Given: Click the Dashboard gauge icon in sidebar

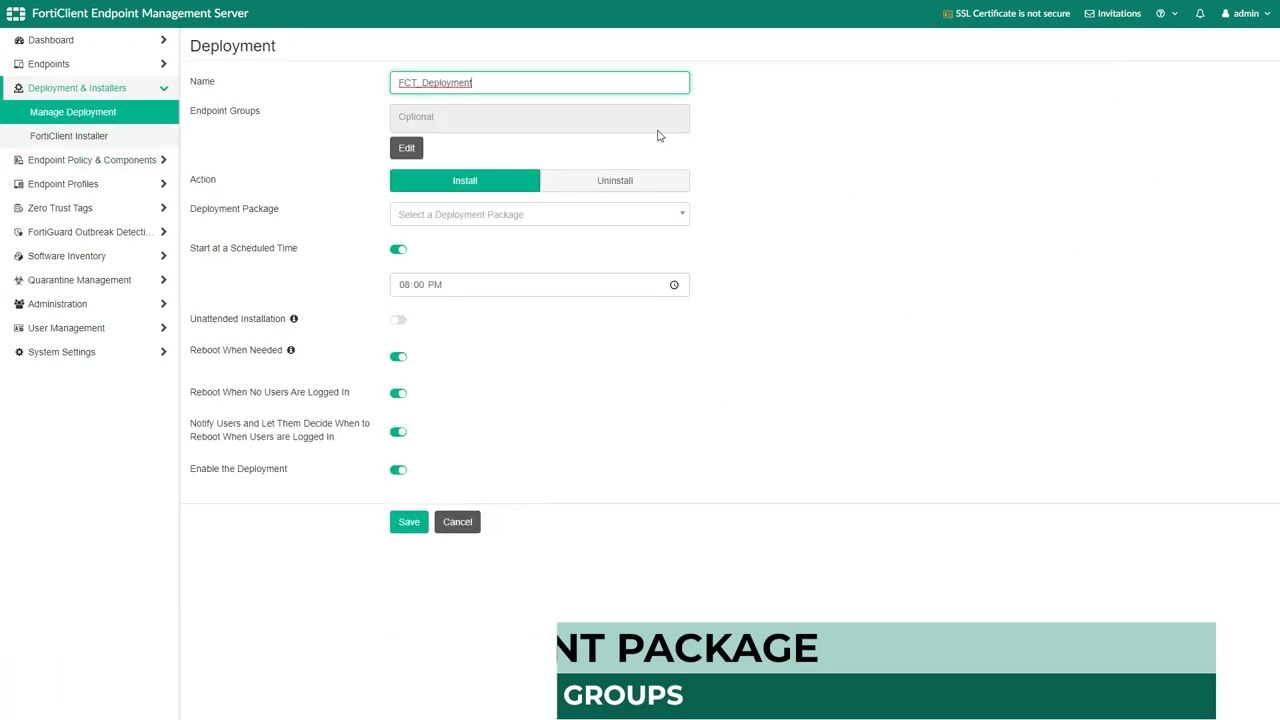Looking at the screenshot, I should point(19,40).
